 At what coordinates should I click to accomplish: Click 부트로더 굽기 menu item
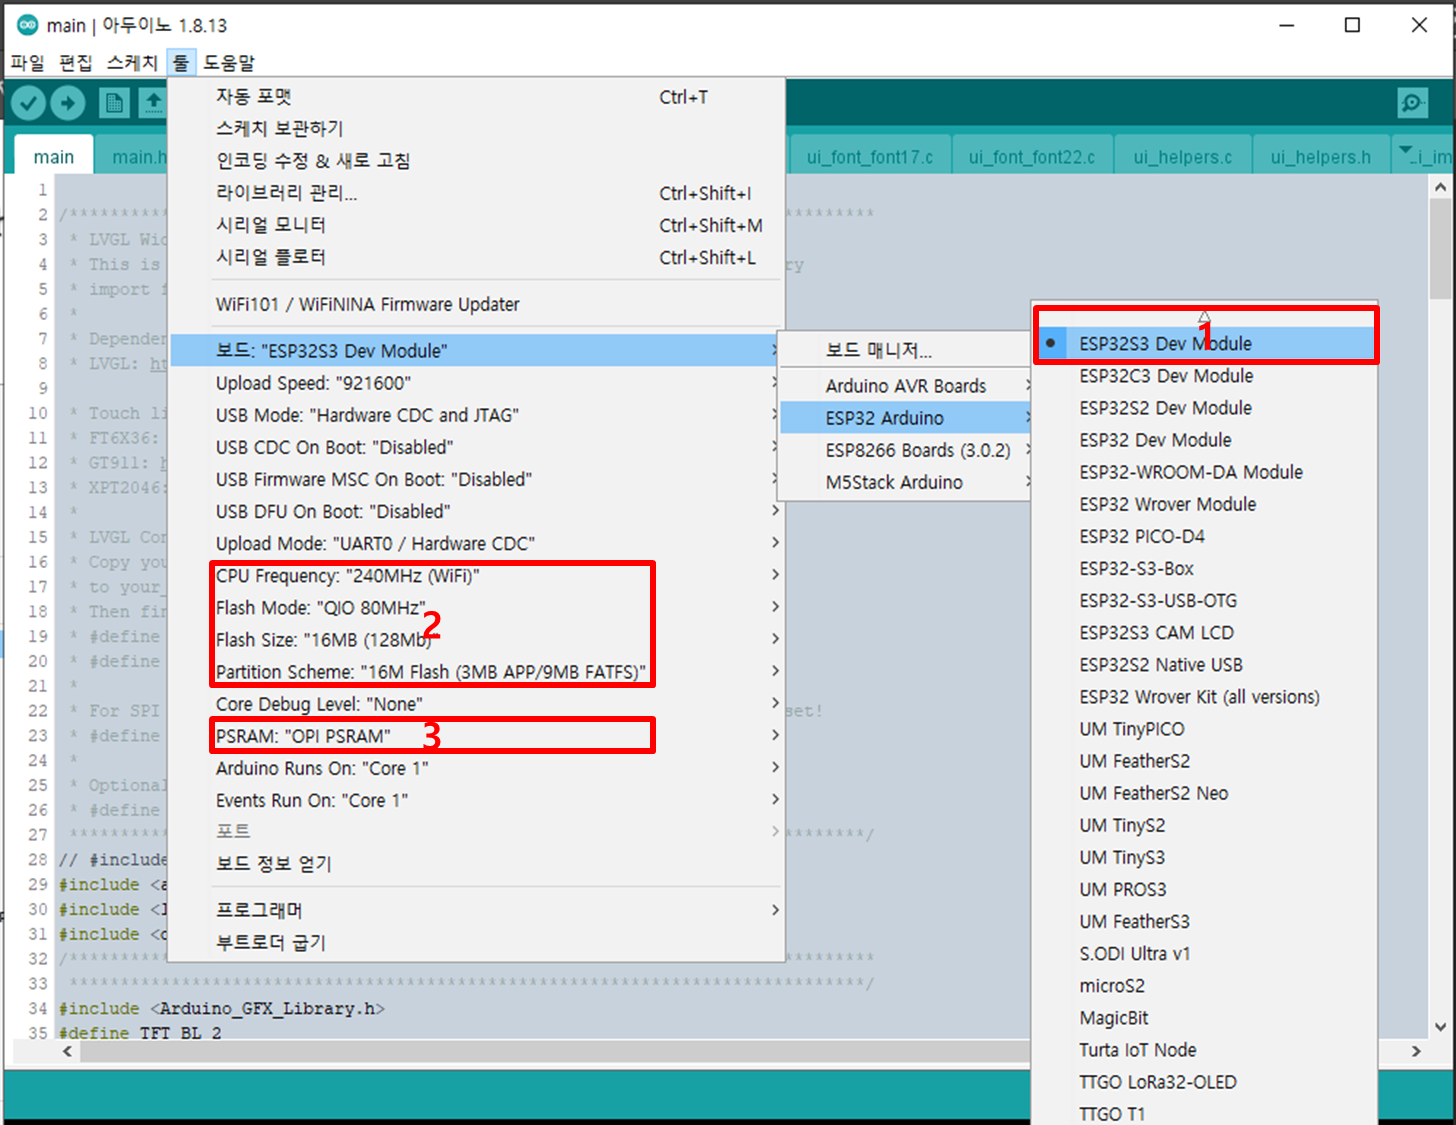tap(477, 942)
